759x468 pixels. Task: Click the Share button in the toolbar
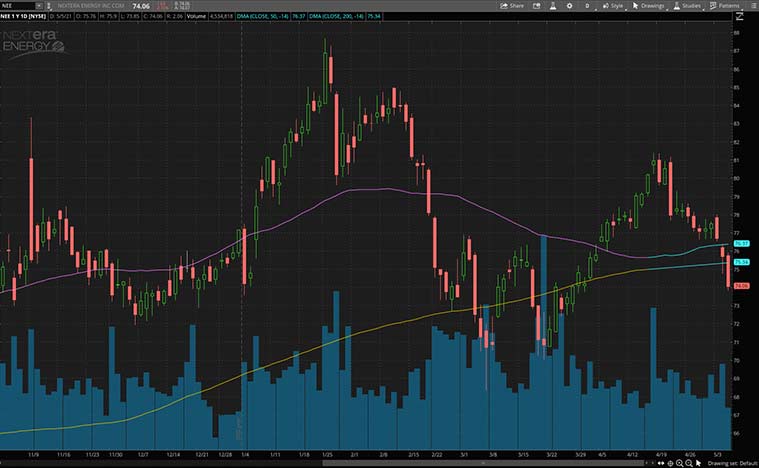(x=513, y=5)
